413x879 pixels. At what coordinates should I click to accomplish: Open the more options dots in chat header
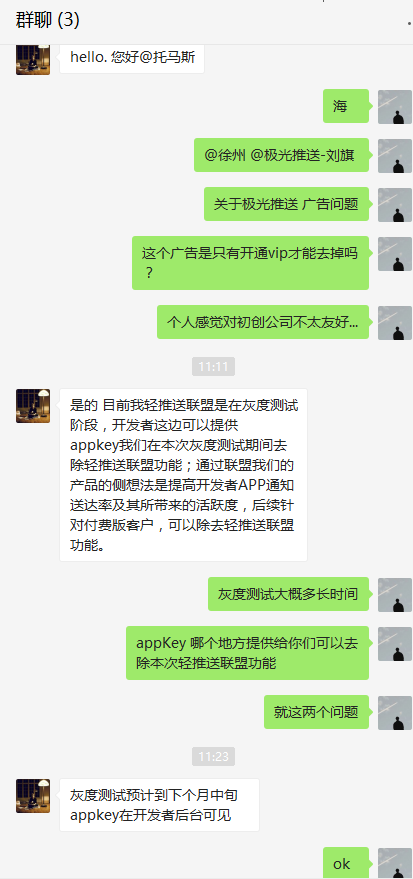[x=410, y=24]
